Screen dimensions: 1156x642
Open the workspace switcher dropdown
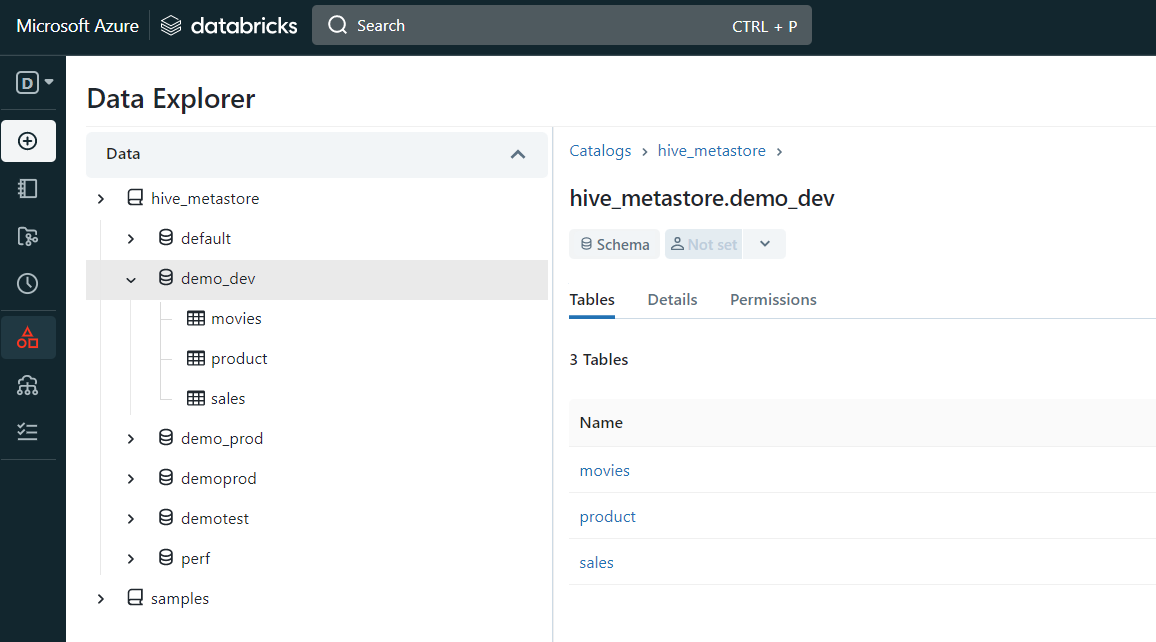(35, 83)
